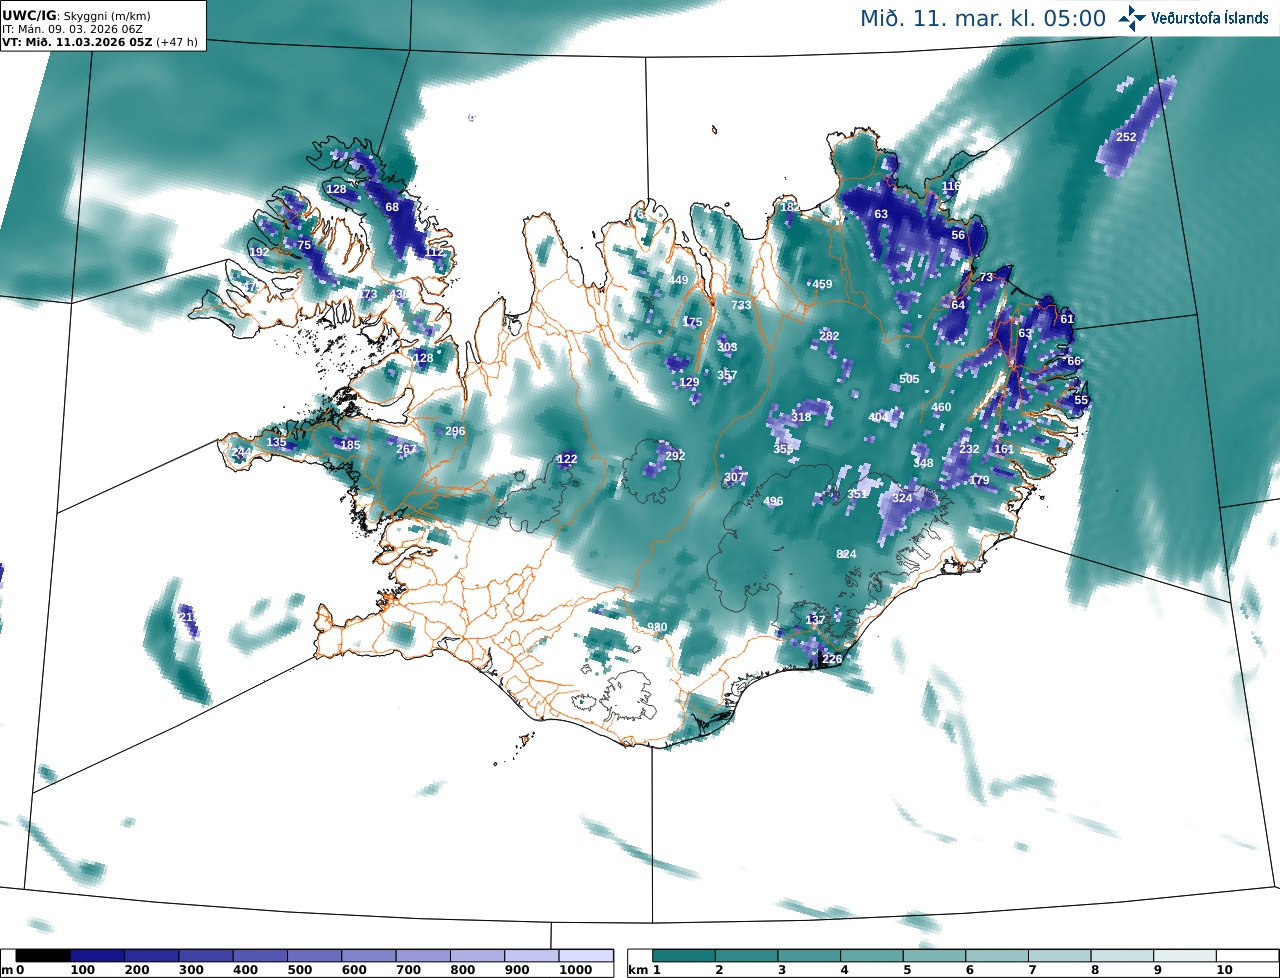Click the 'm 0' legend label

coord(13,970)
